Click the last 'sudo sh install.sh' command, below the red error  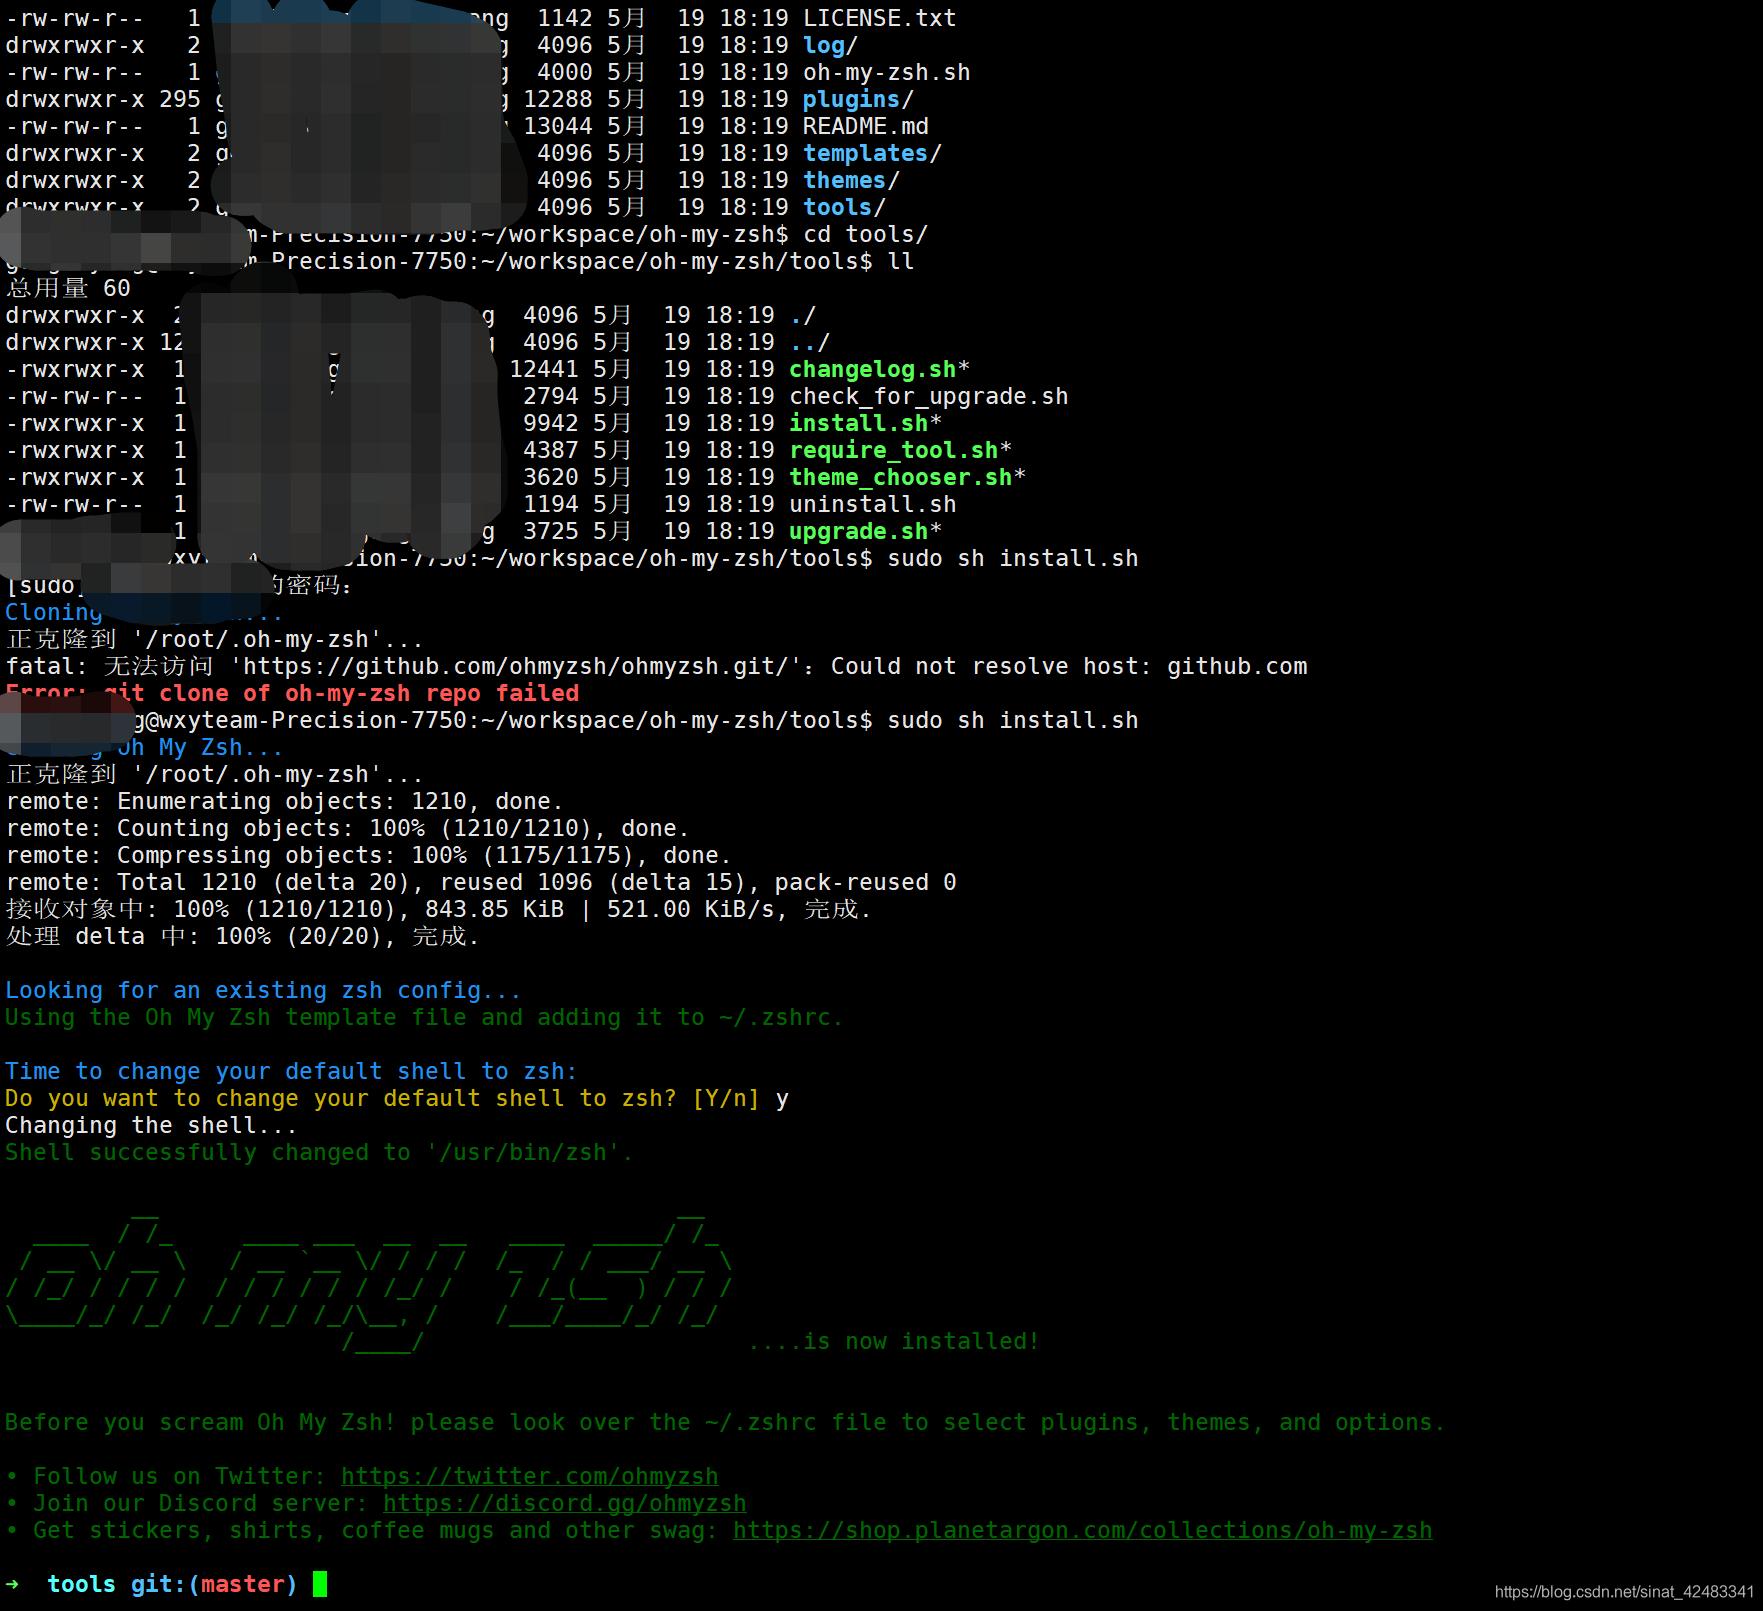tap(1013, 720)
